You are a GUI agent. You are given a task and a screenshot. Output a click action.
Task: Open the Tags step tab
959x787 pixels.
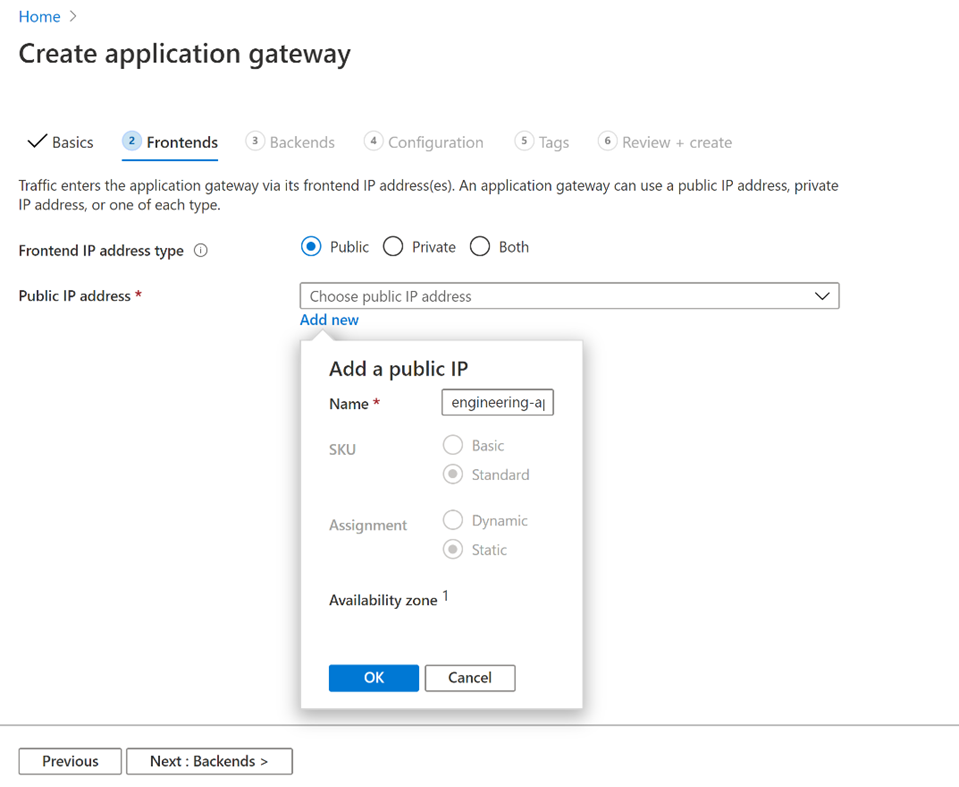coord(542,142)
